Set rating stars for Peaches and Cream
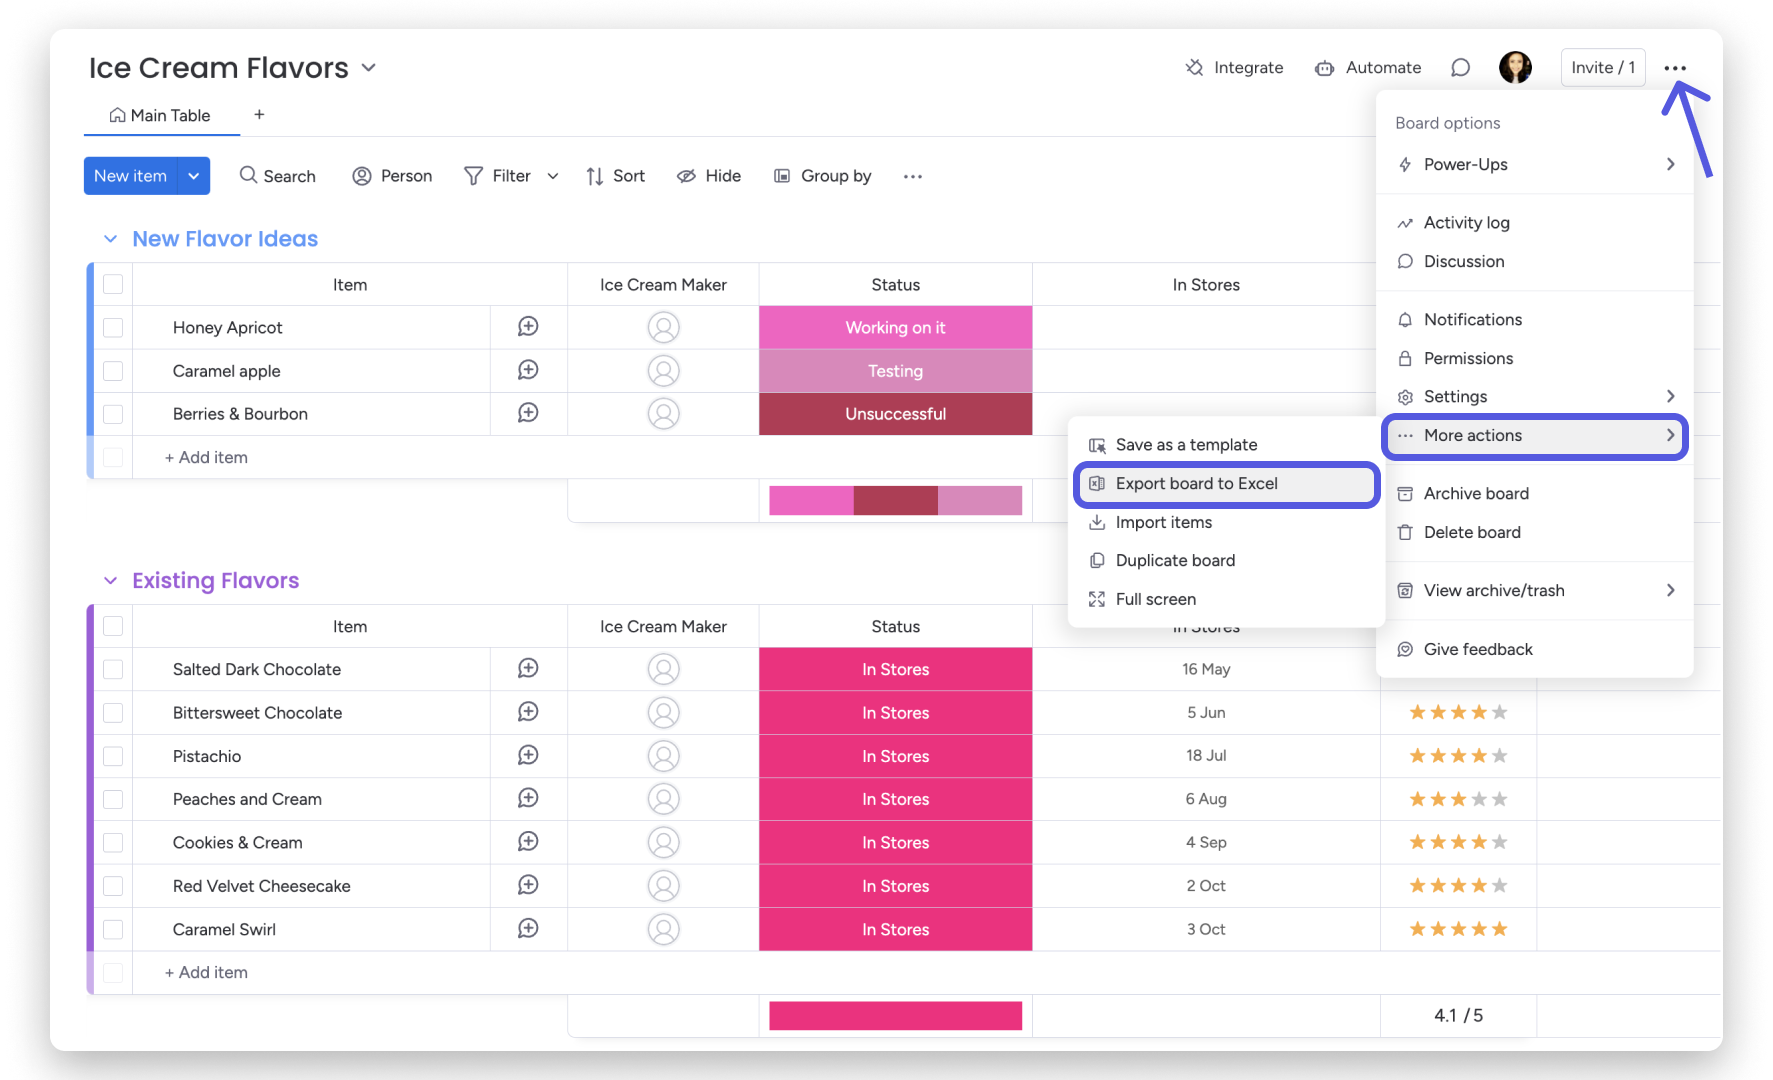This screenshot has height=1080, width=1773. [x=1458, y=799]
